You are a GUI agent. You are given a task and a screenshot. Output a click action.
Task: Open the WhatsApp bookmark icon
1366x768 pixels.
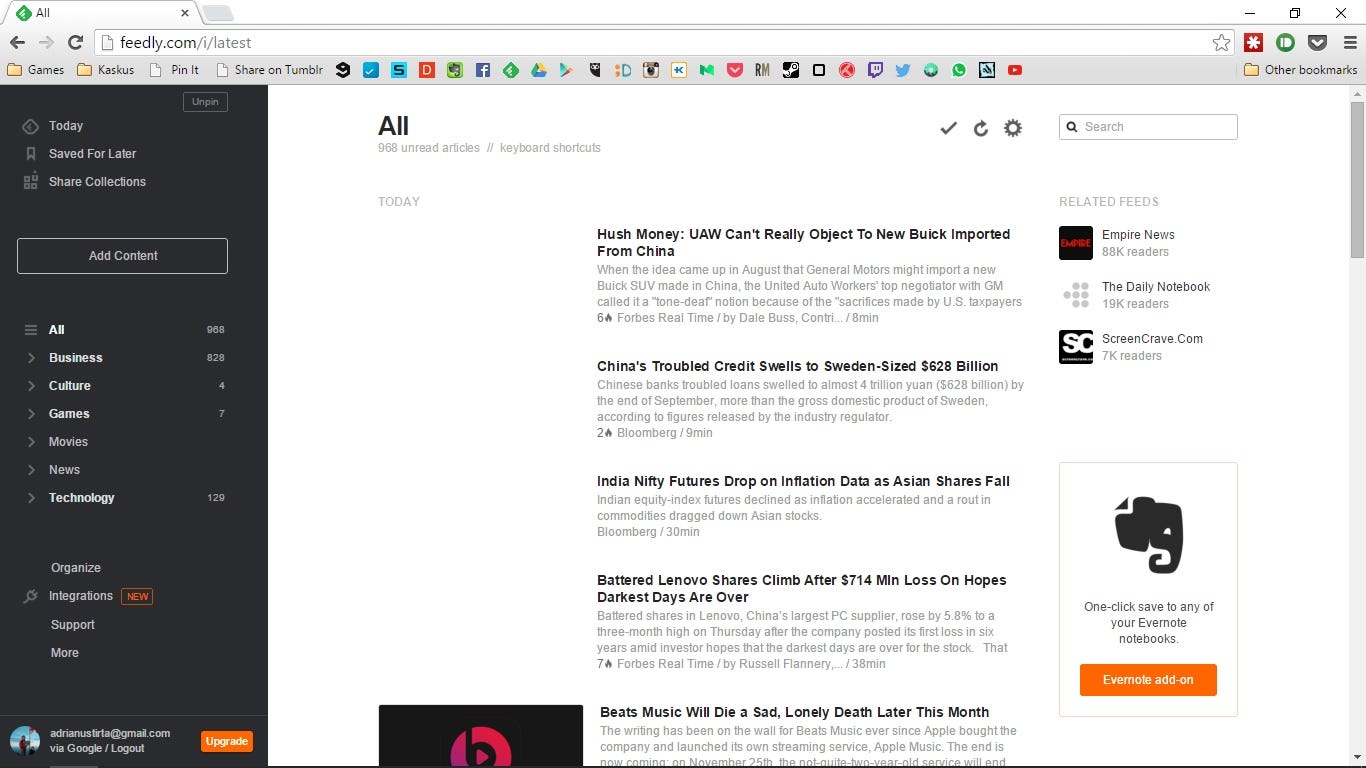click(959, 70)
